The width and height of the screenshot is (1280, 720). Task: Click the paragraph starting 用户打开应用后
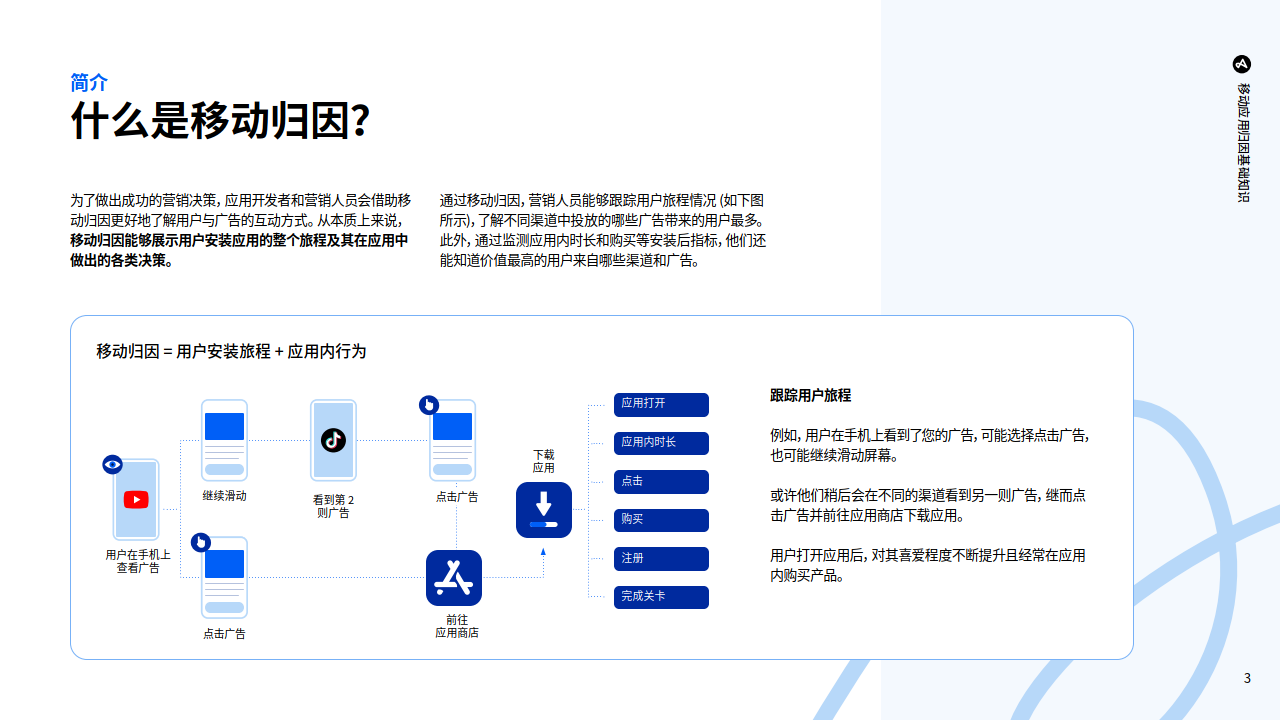pos(928,565)
